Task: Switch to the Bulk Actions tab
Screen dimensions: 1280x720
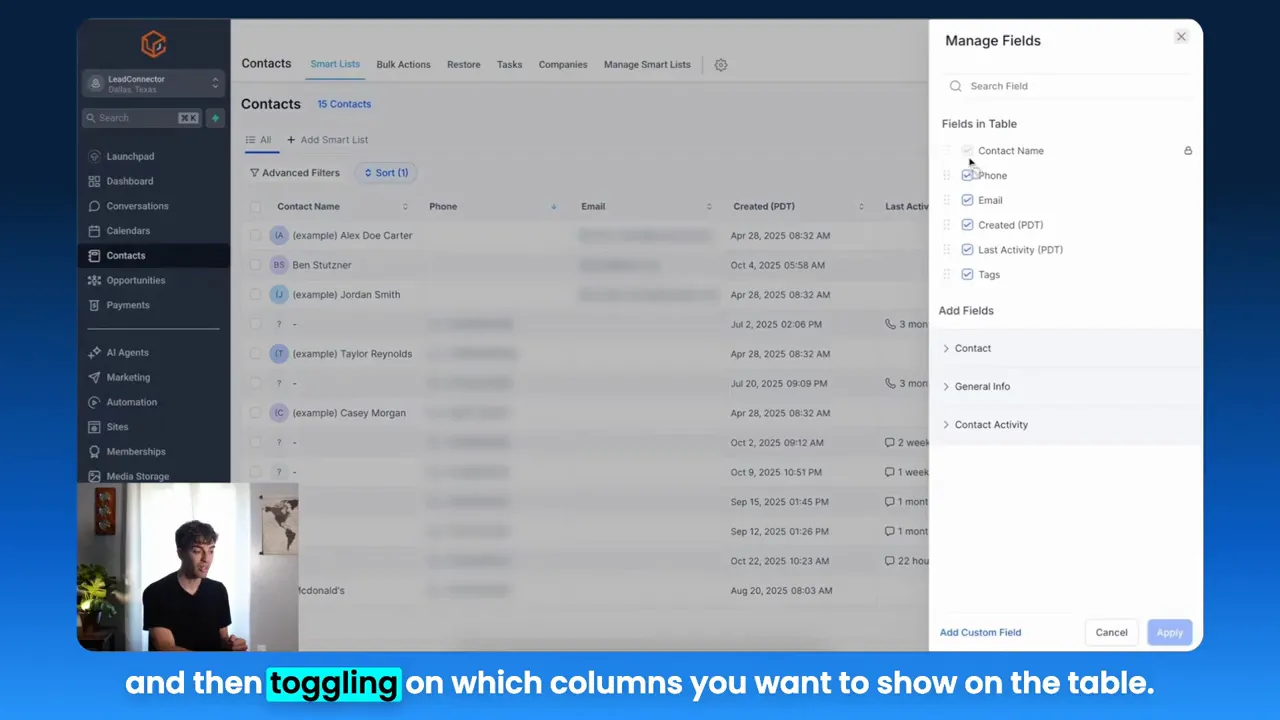Action: (x=403, y=64)
